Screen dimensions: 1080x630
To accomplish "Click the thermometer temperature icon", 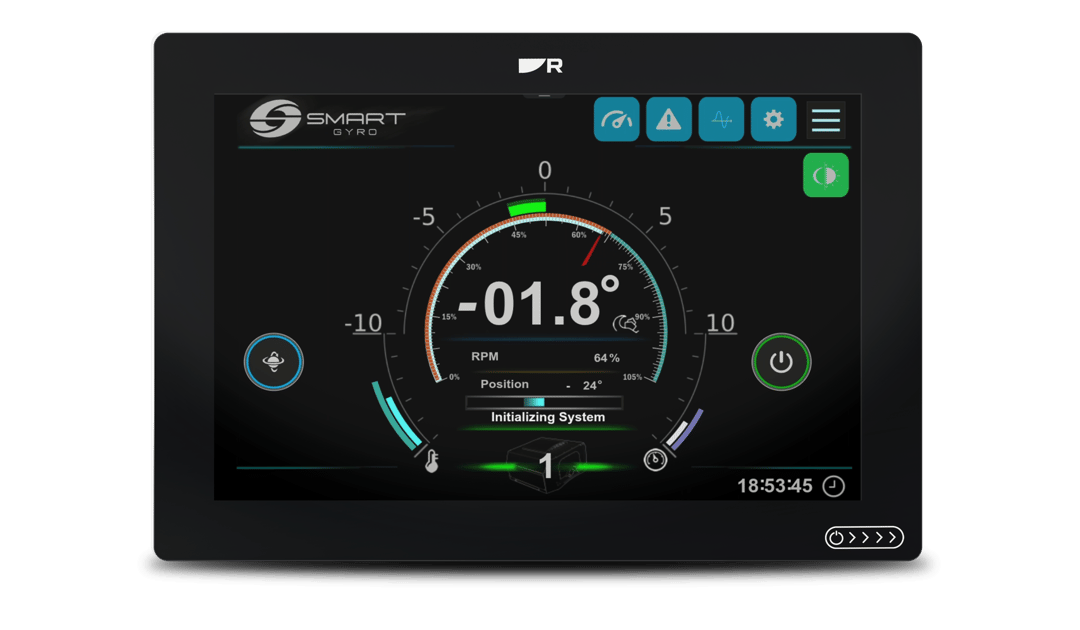I will pyautogui.click(x=432, y=460).
